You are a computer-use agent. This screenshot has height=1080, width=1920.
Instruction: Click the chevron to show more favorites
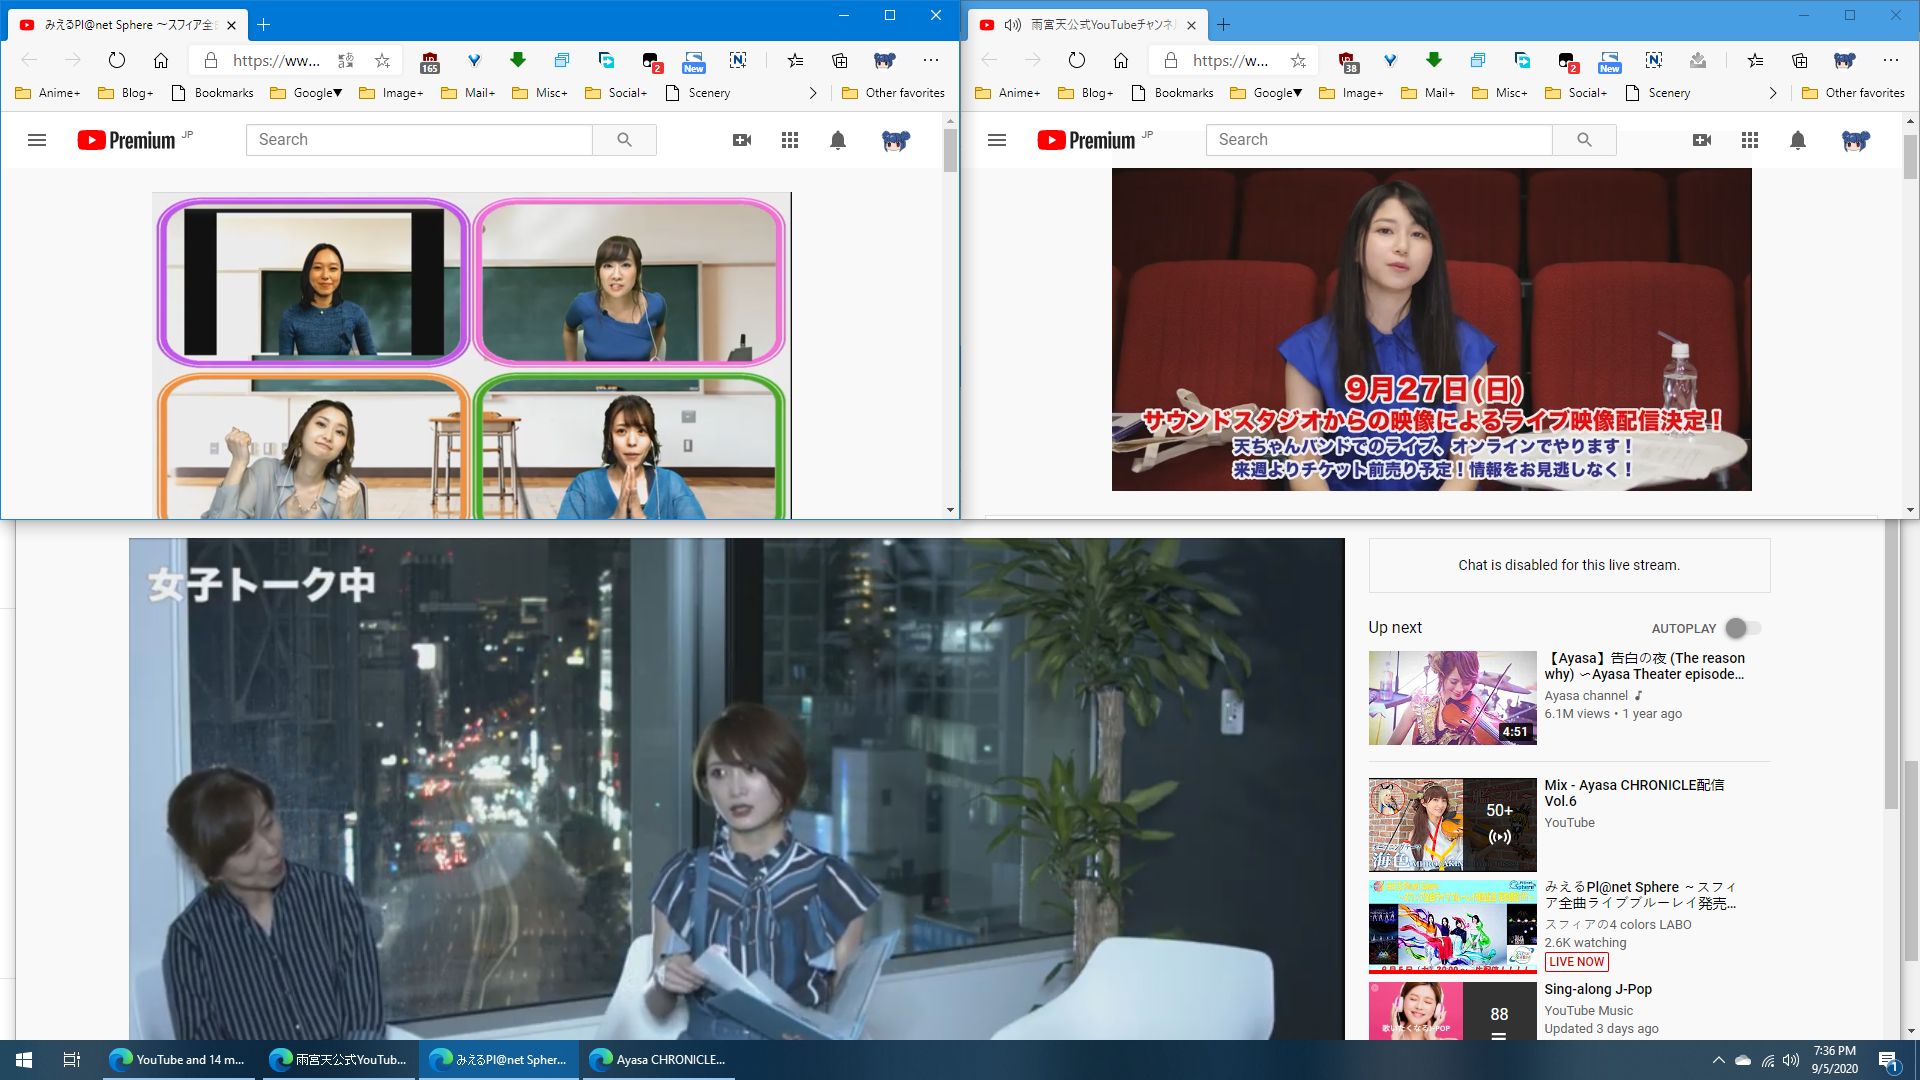click(x=813, y=92)
